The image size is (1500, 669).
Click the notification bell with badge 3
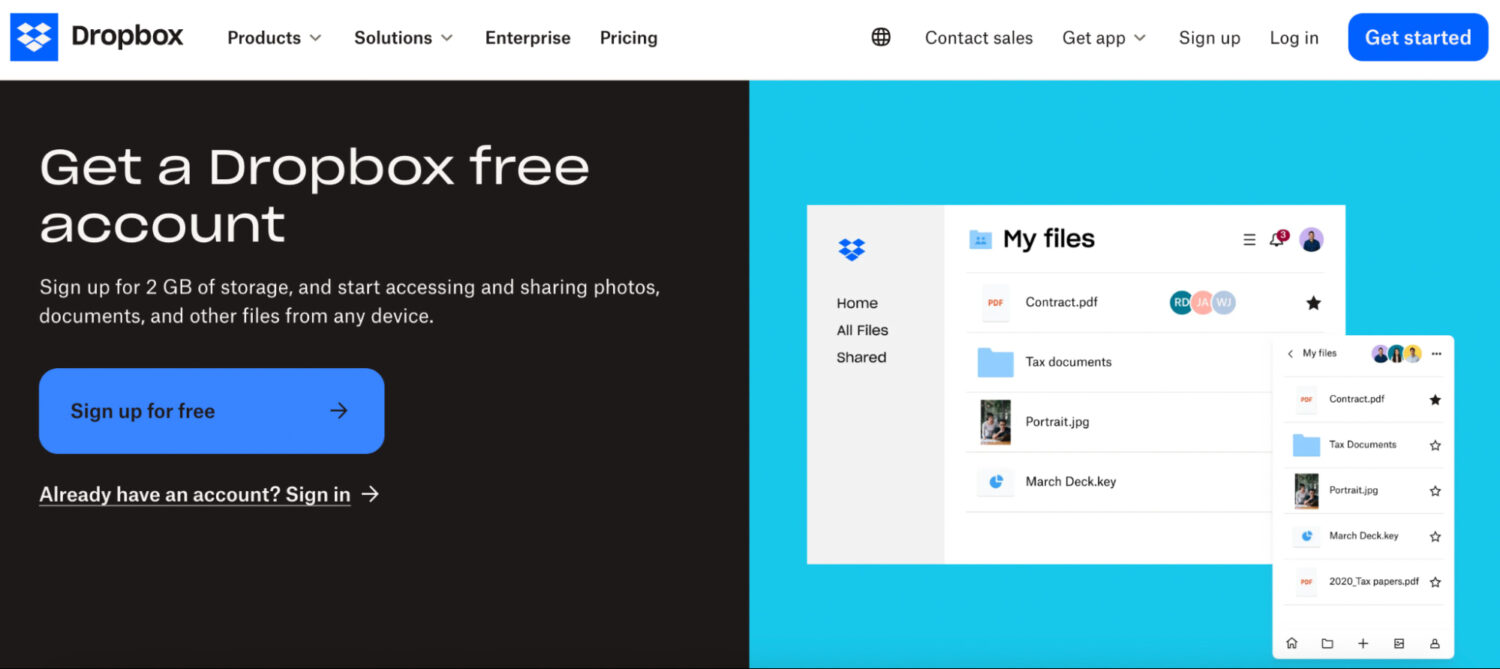pos(1278,239)
